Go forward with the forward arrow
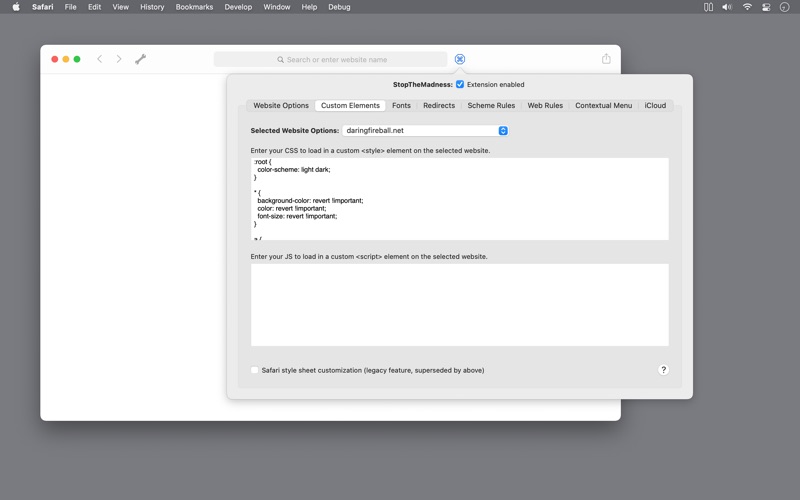 pos(119,59)
